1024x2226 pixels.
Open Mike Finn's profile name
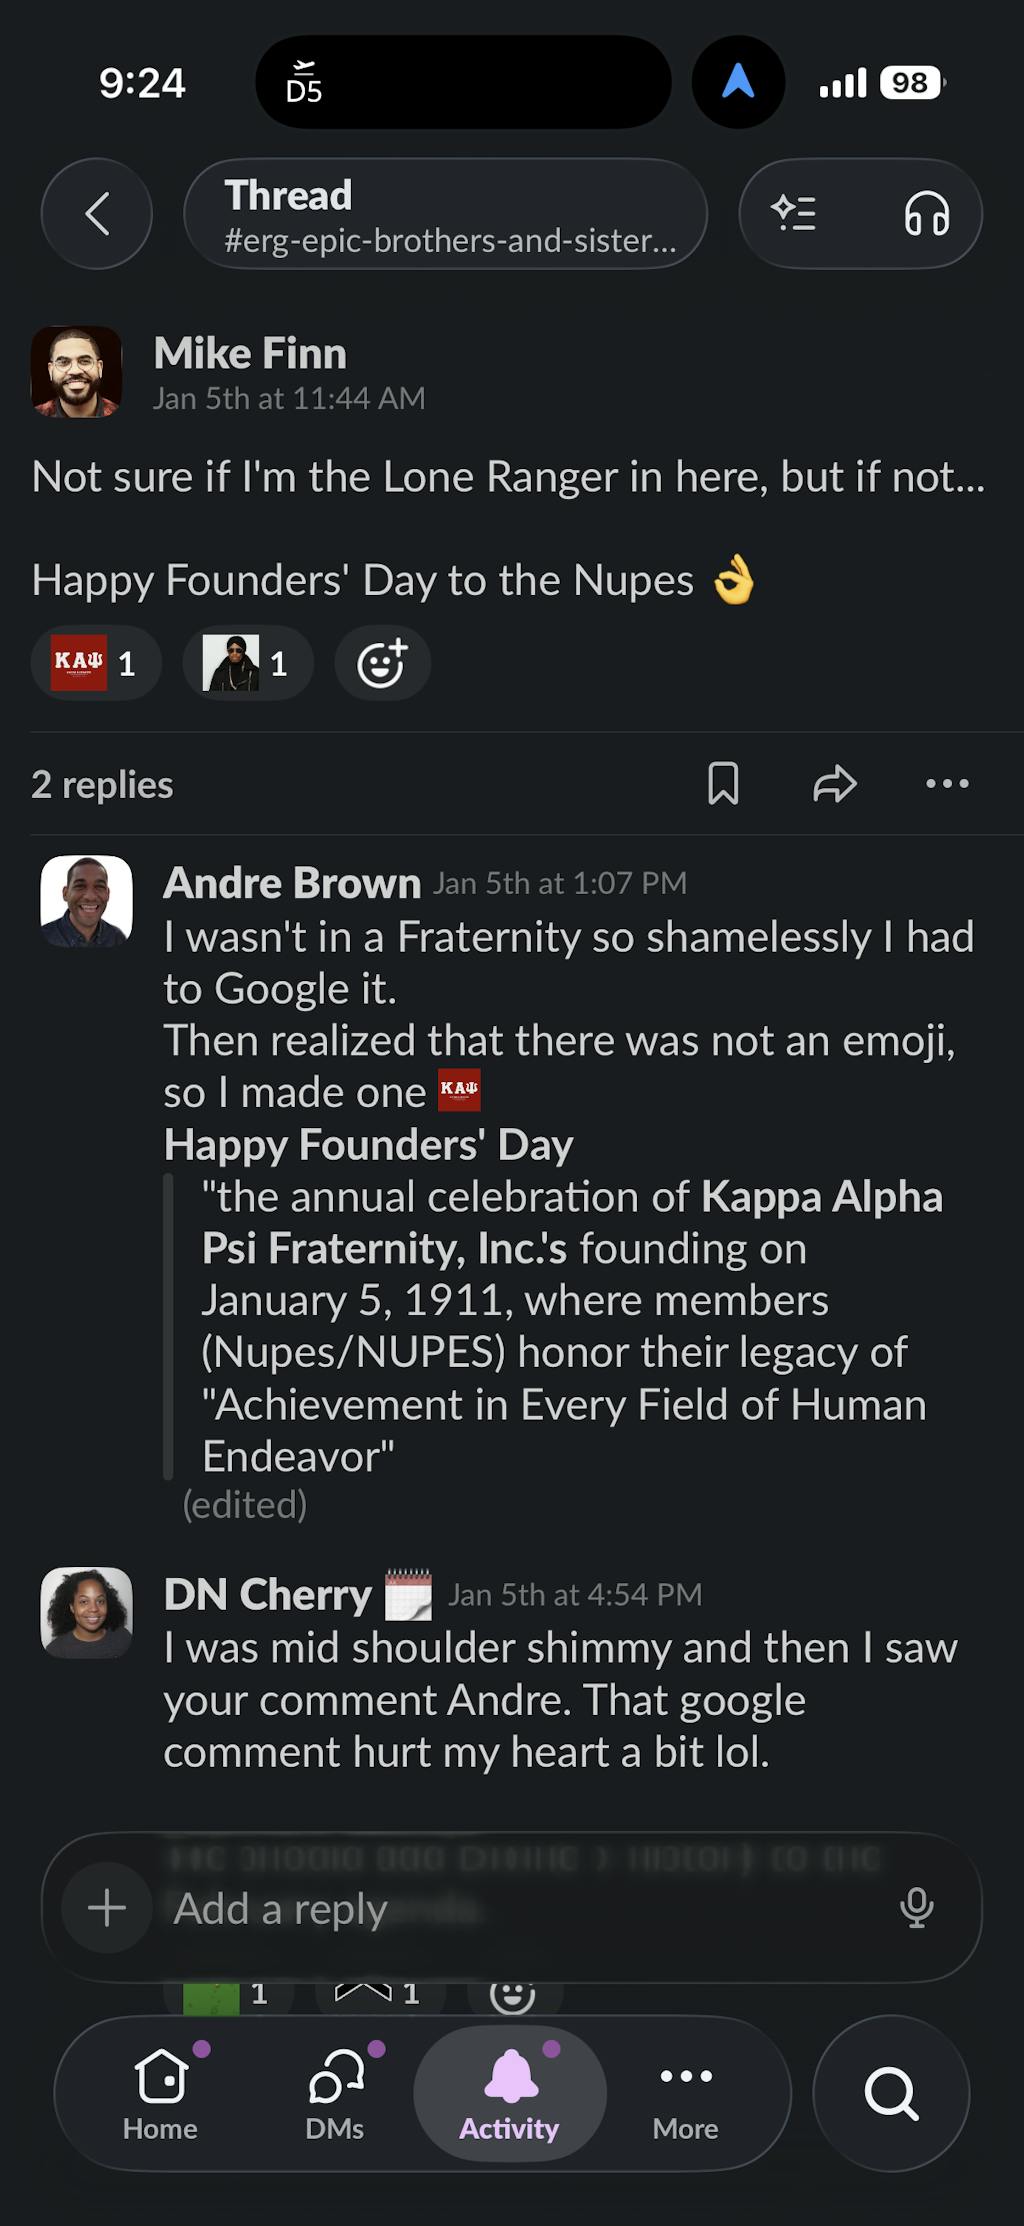pos(250,354)
